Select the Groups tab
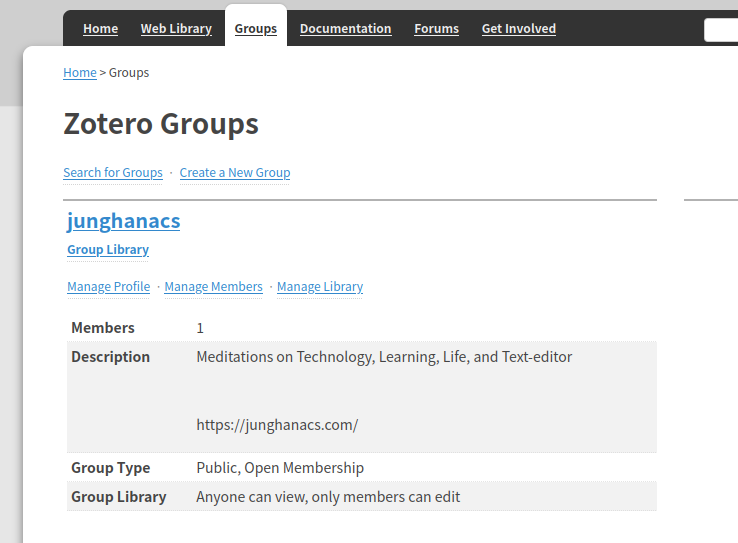Screen dimensions: 738x543 [x=256, y=29]
